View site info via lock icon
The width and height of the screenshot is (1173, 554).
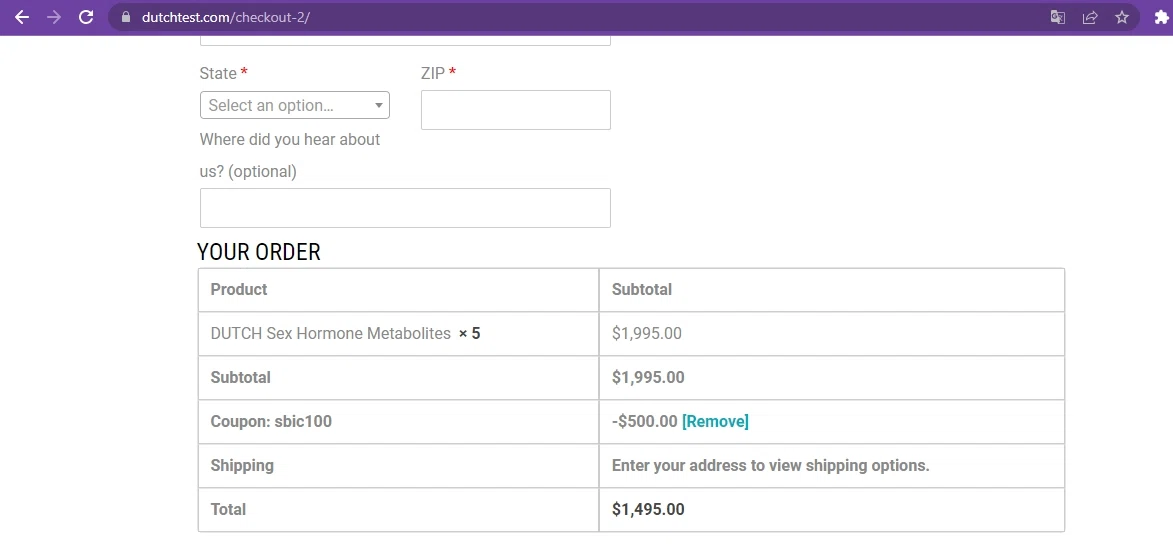pos(126,17)
